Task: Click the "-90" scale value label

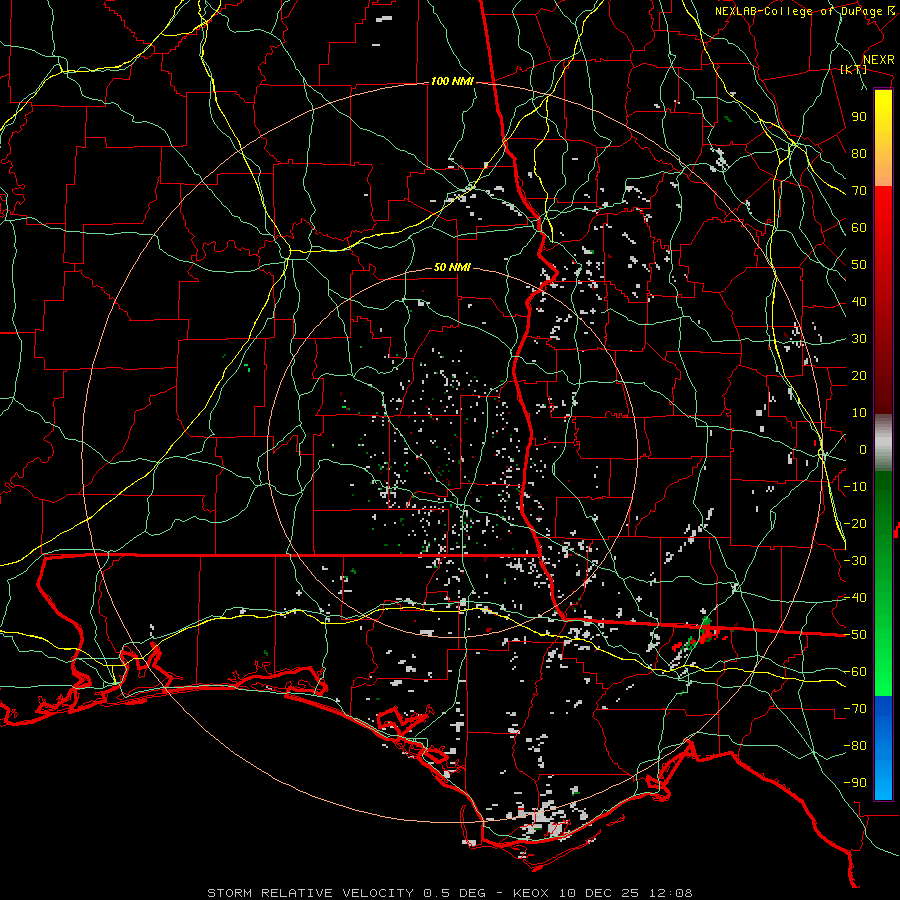Action: (x=855, y=783)
